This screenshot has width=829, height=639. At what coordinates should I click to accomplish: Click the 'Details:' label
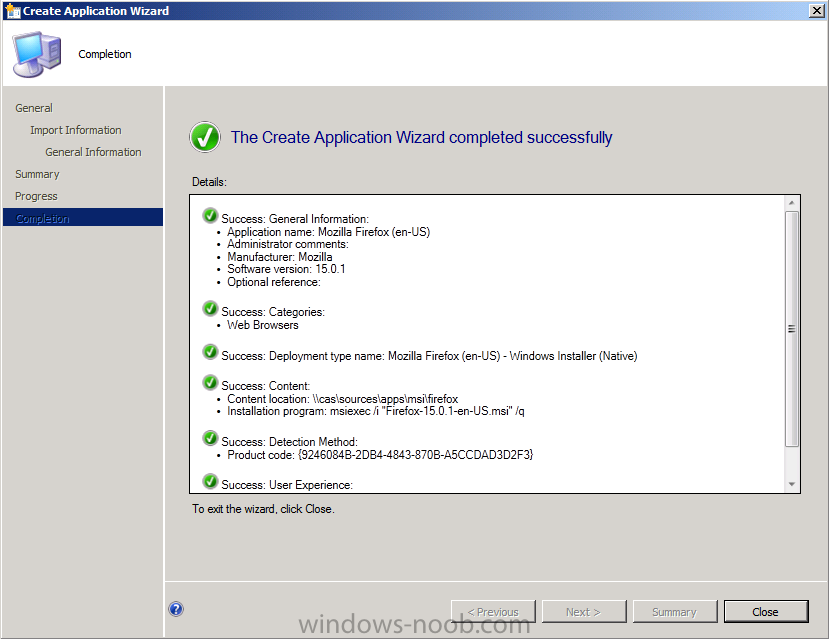[209, 182]
